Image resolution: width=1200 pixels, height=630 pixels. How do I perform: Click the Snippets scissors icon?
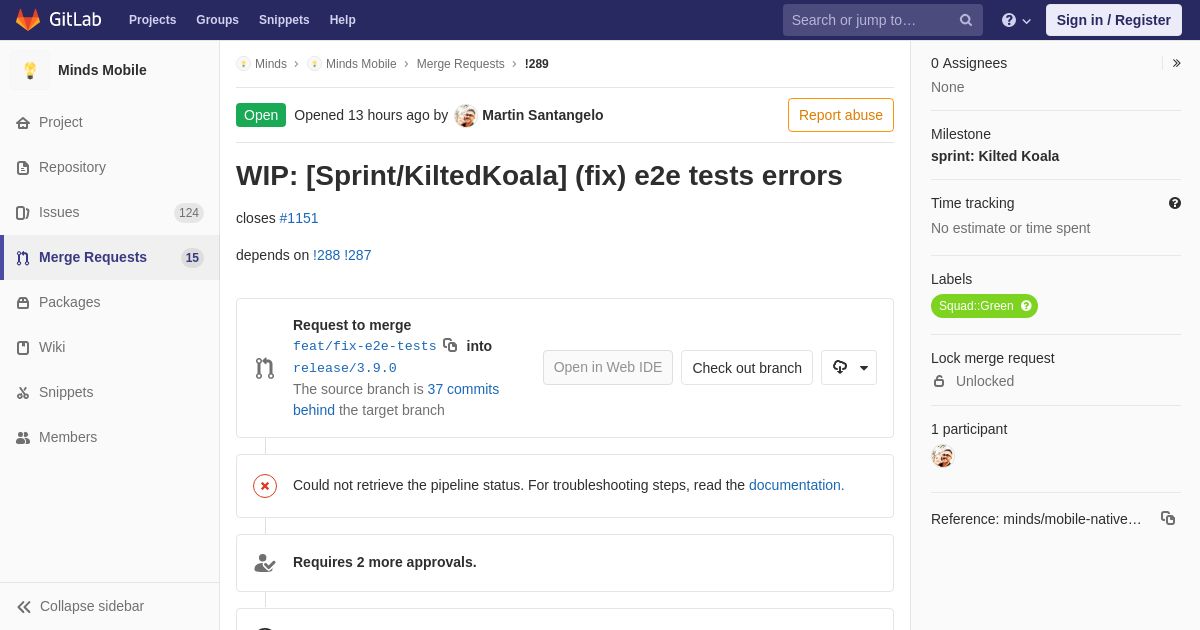click(23, 393)
